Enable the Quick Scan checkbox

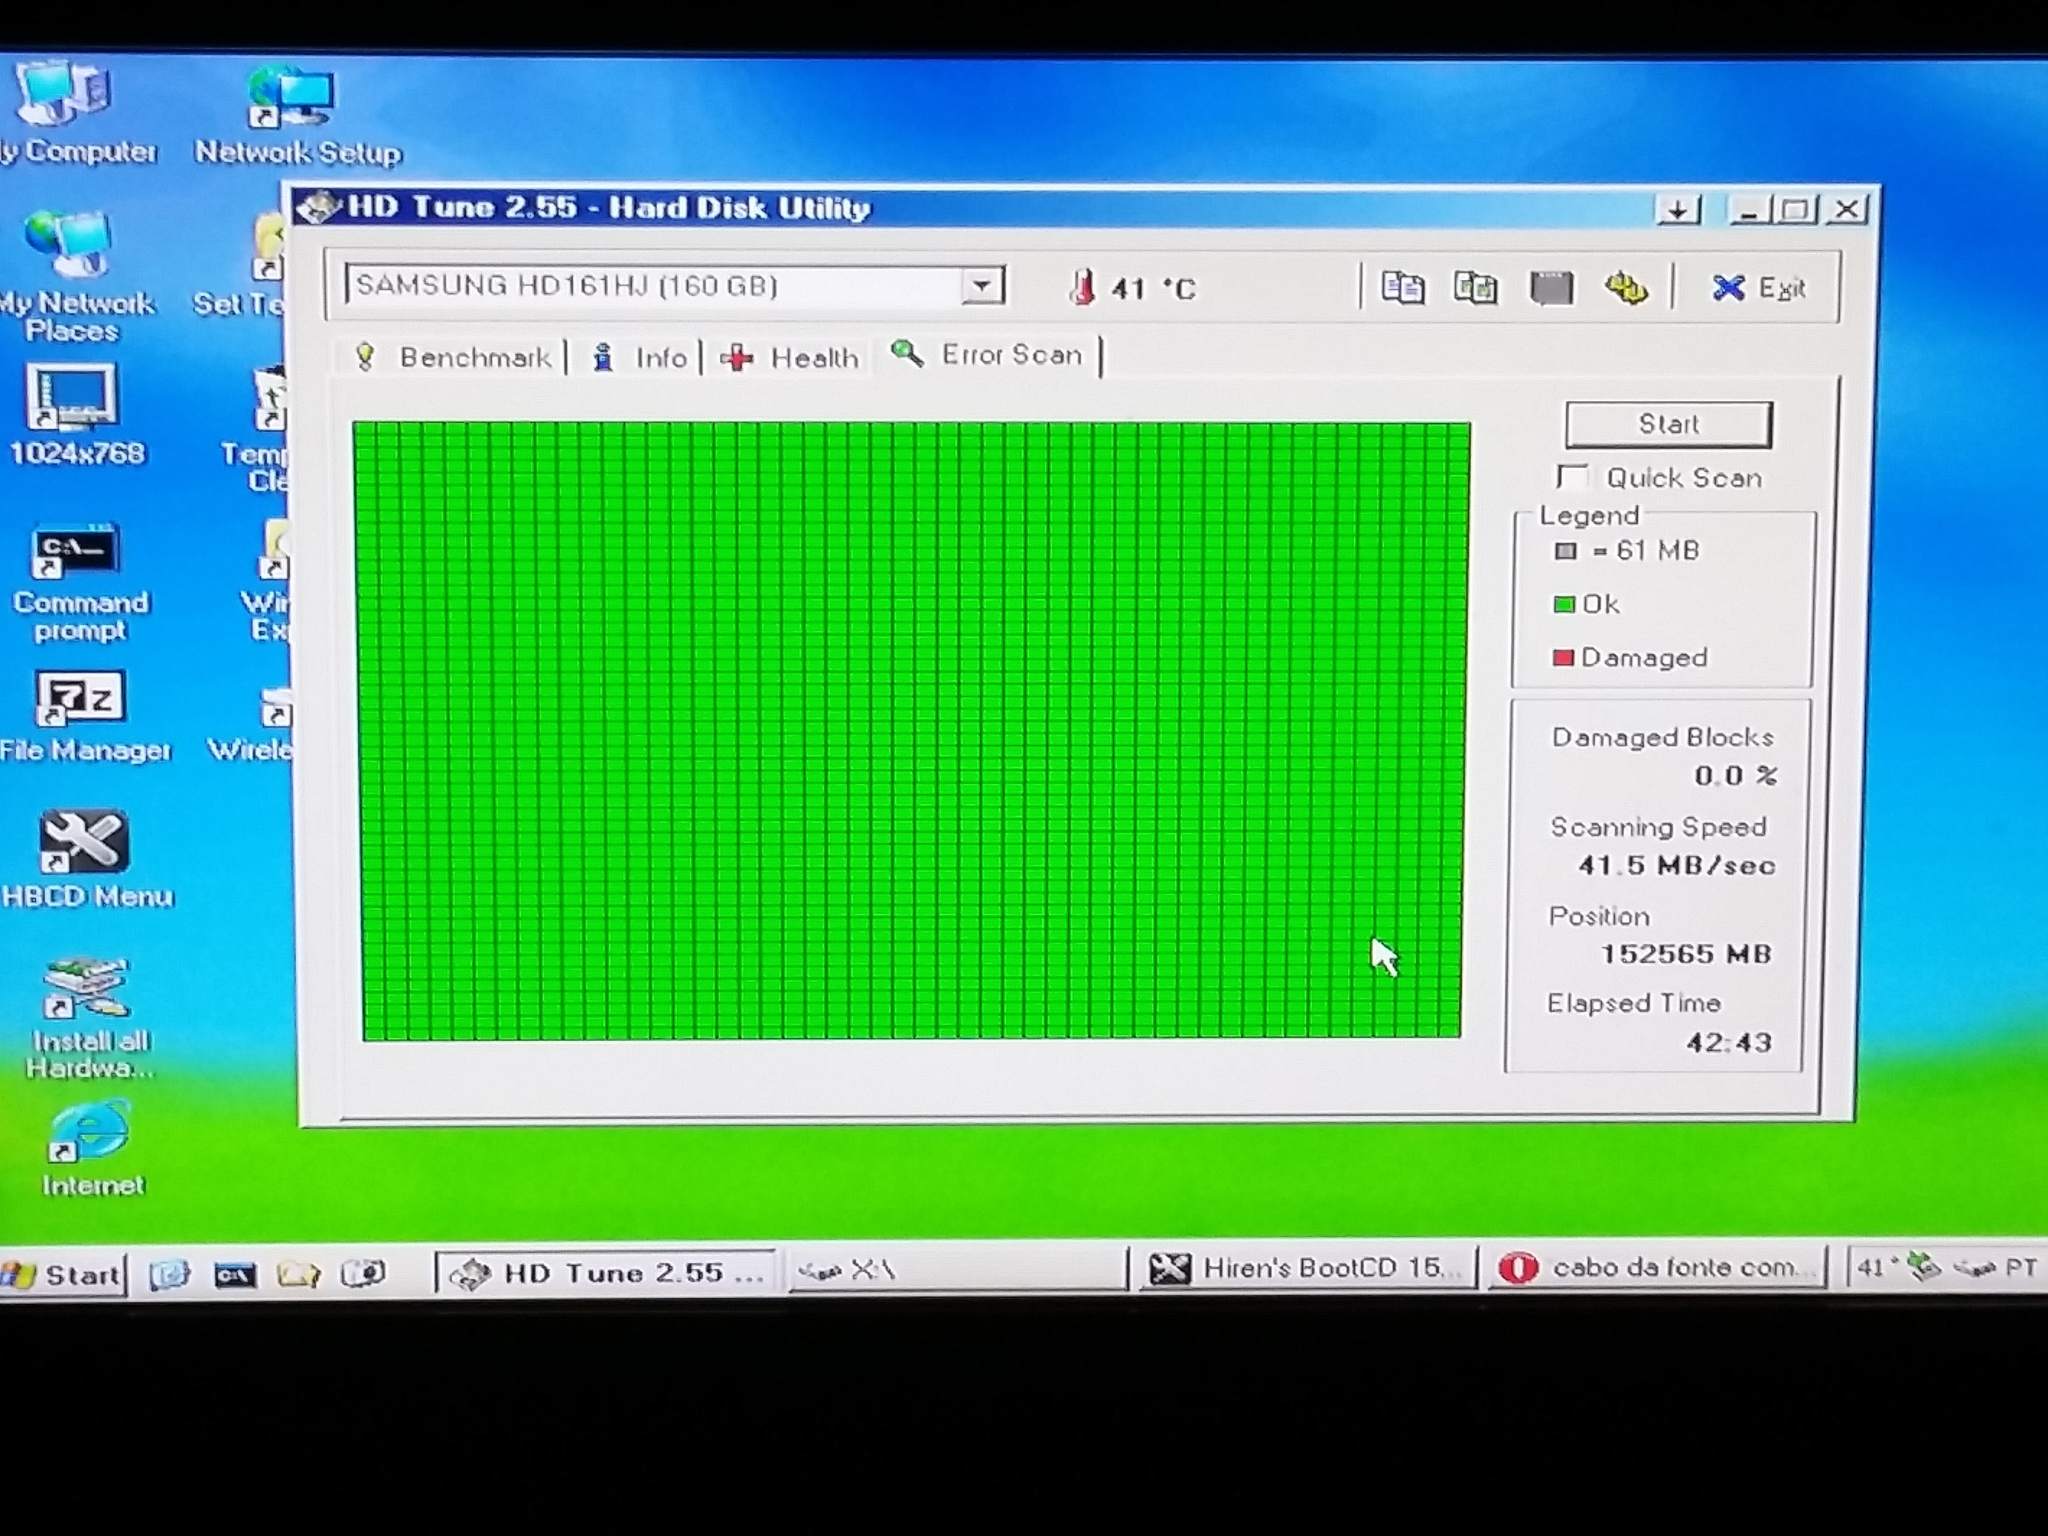point(1571,477)
